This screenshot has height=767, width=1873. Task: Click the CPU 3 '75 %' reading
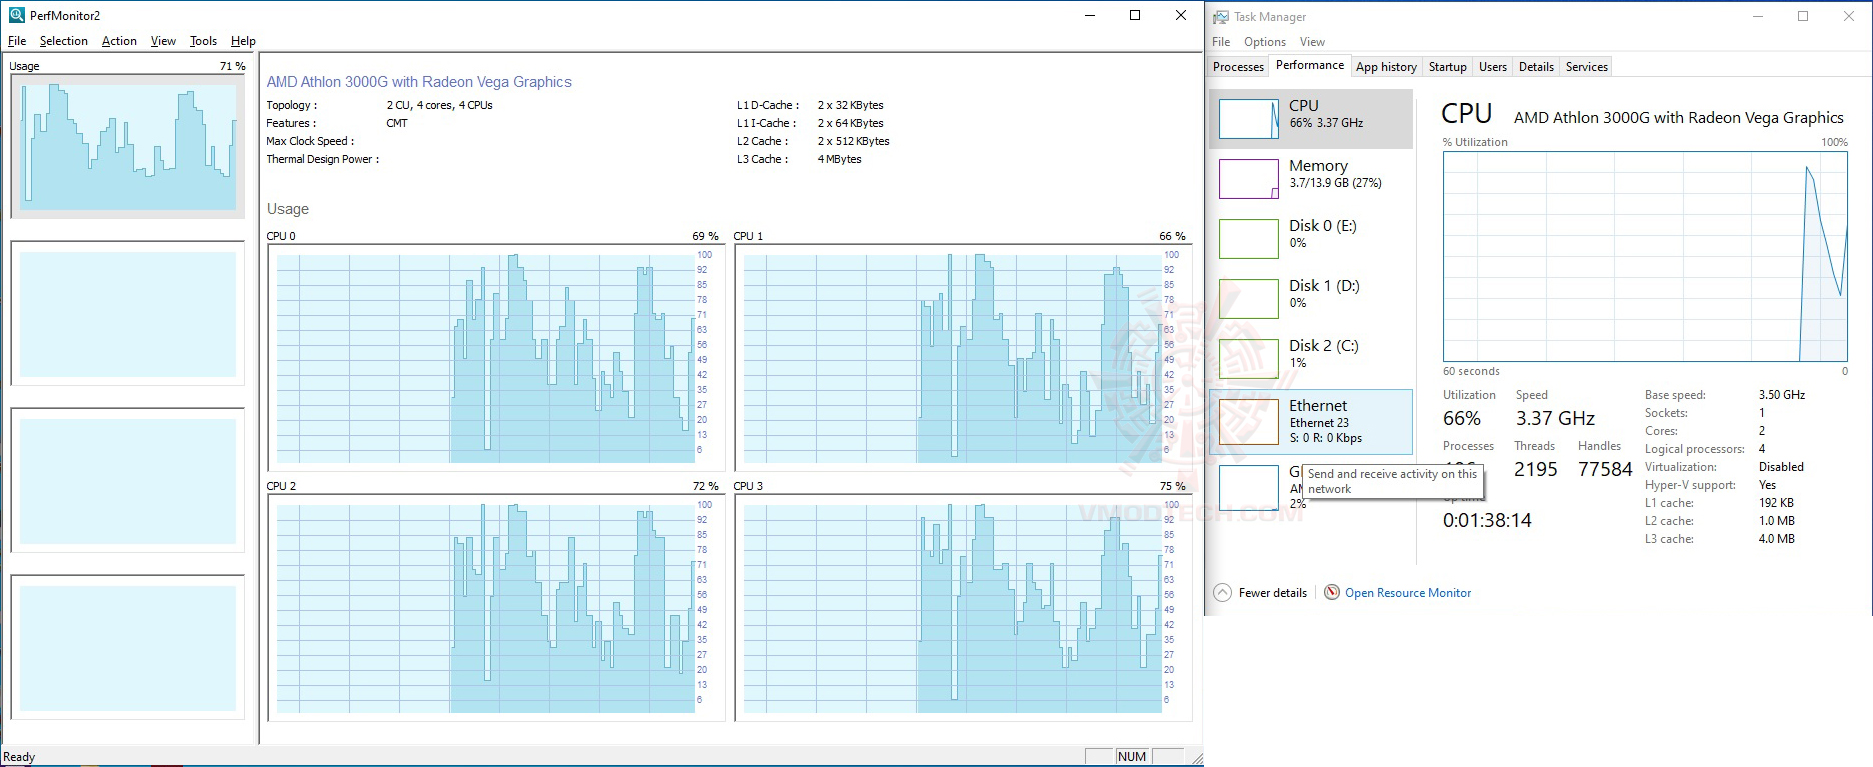(x=1172, y=486)
